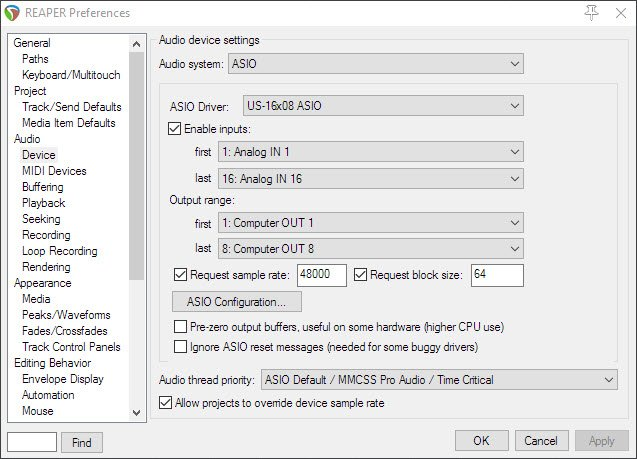This screenshot has width=637, height=459.
Task: Pin the Preferences window with pushpin icon
Action: [x=592, y=13]
